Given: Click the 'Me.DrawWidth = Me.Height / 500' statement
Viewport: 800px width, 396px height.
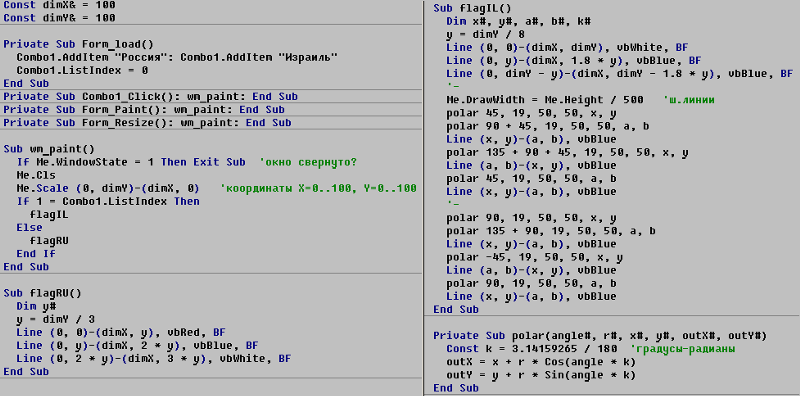Looking at the screenshot, I should [x=544, y=100].
